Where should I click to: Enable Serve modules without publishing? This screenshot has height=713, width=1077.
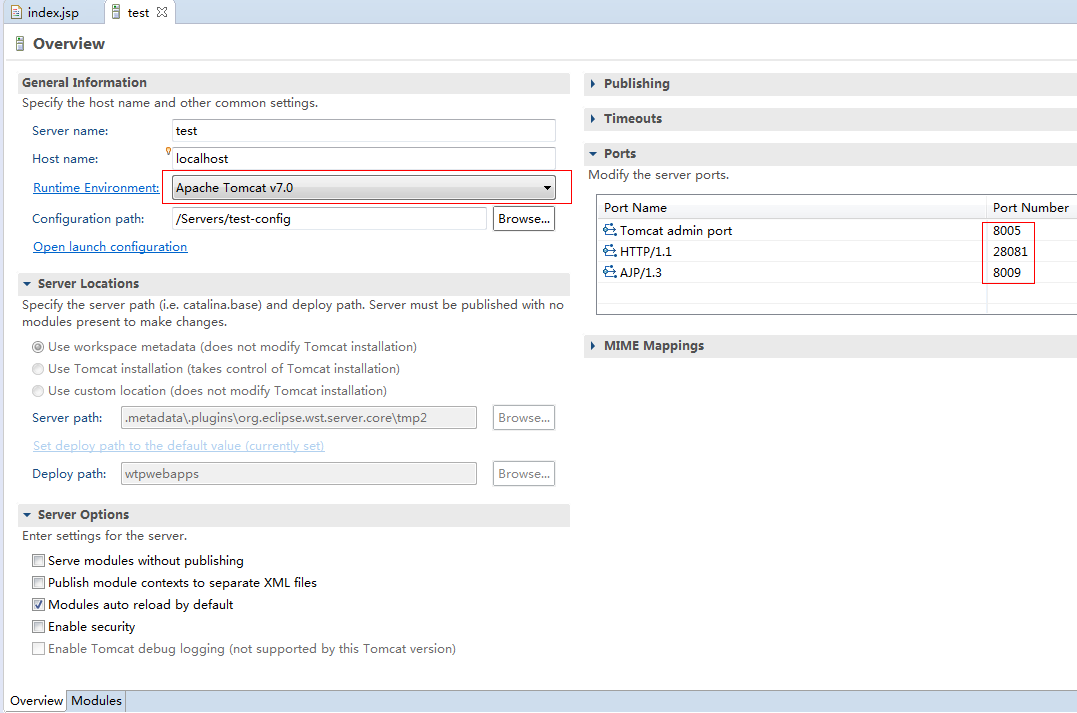click(x=38, y=561)
